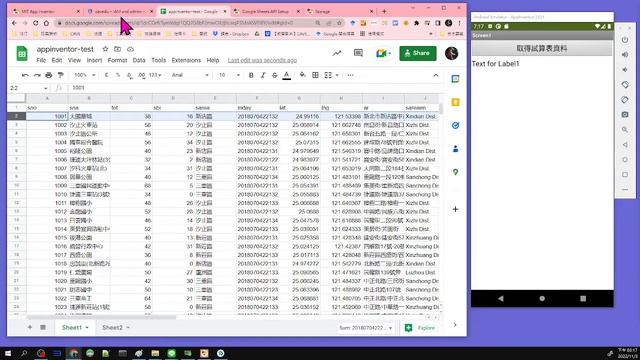Open the text color picker
The image size is (640, 360).
pos(287,75)
